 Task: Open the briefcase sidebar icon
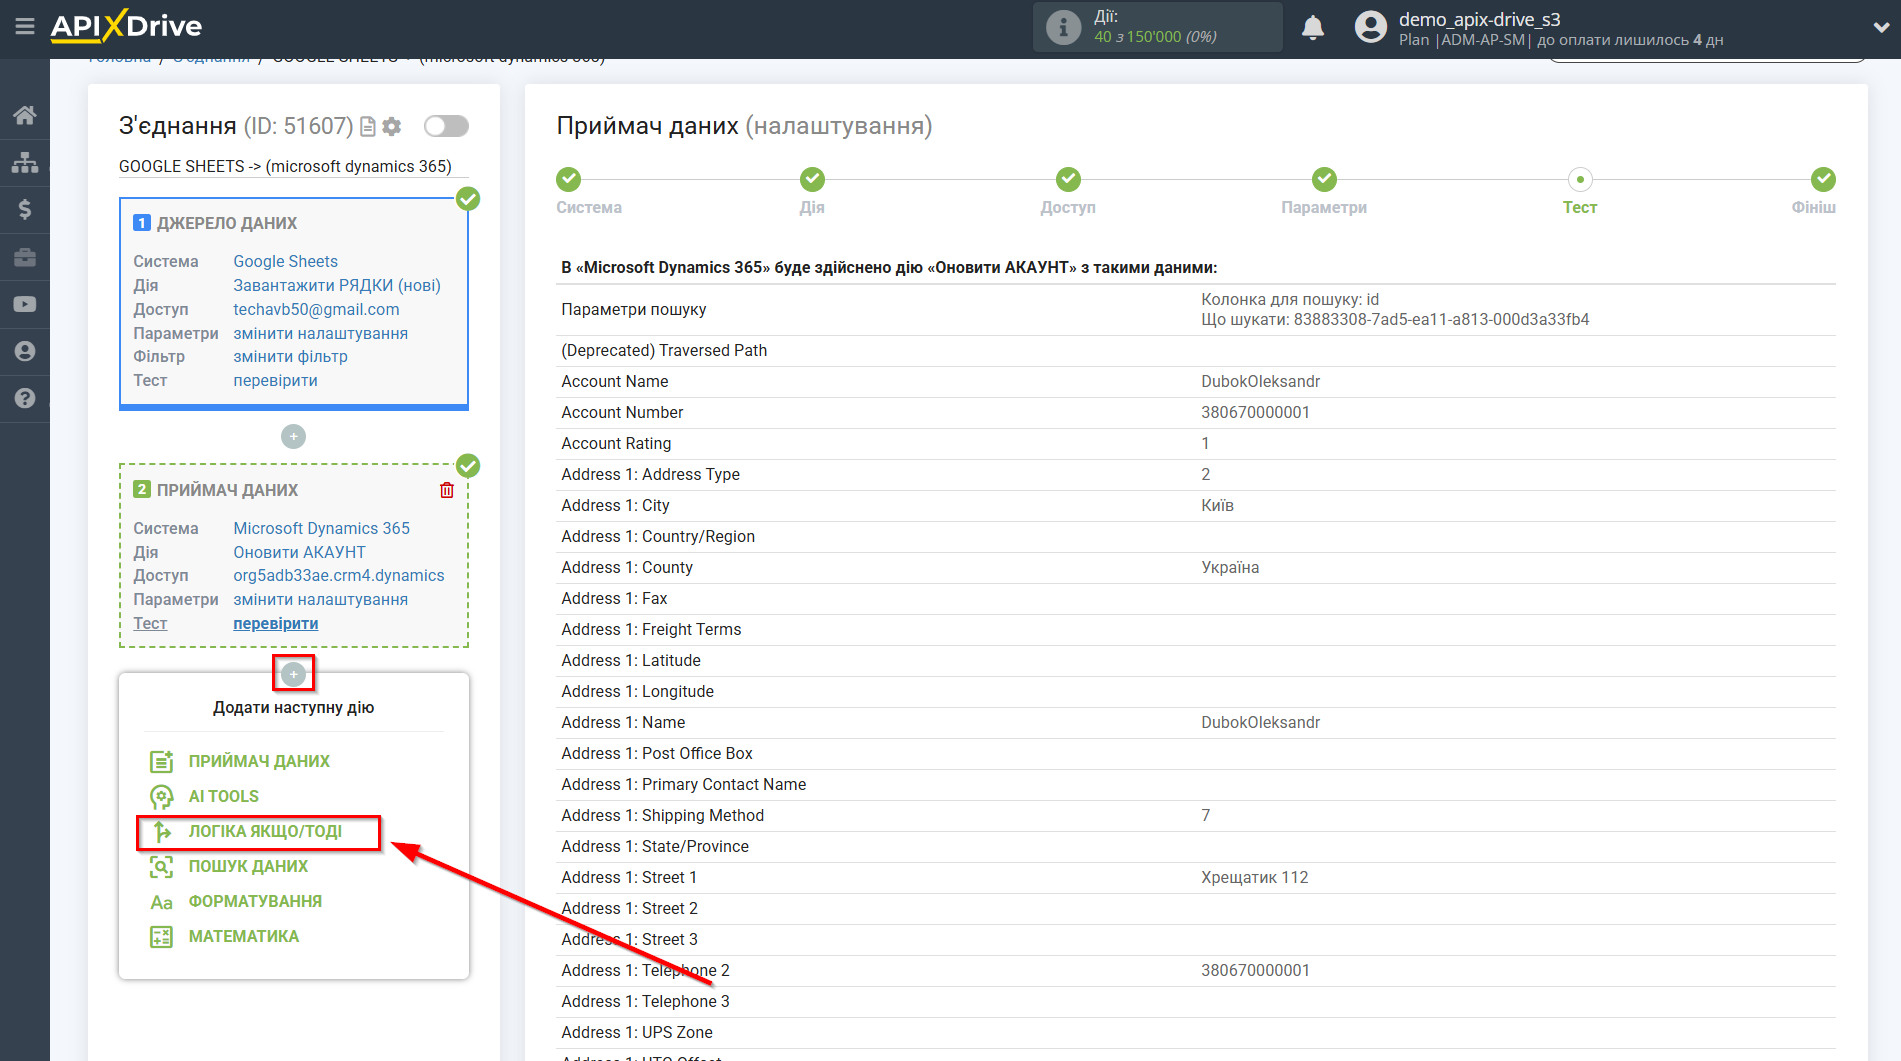click(25, 257)
